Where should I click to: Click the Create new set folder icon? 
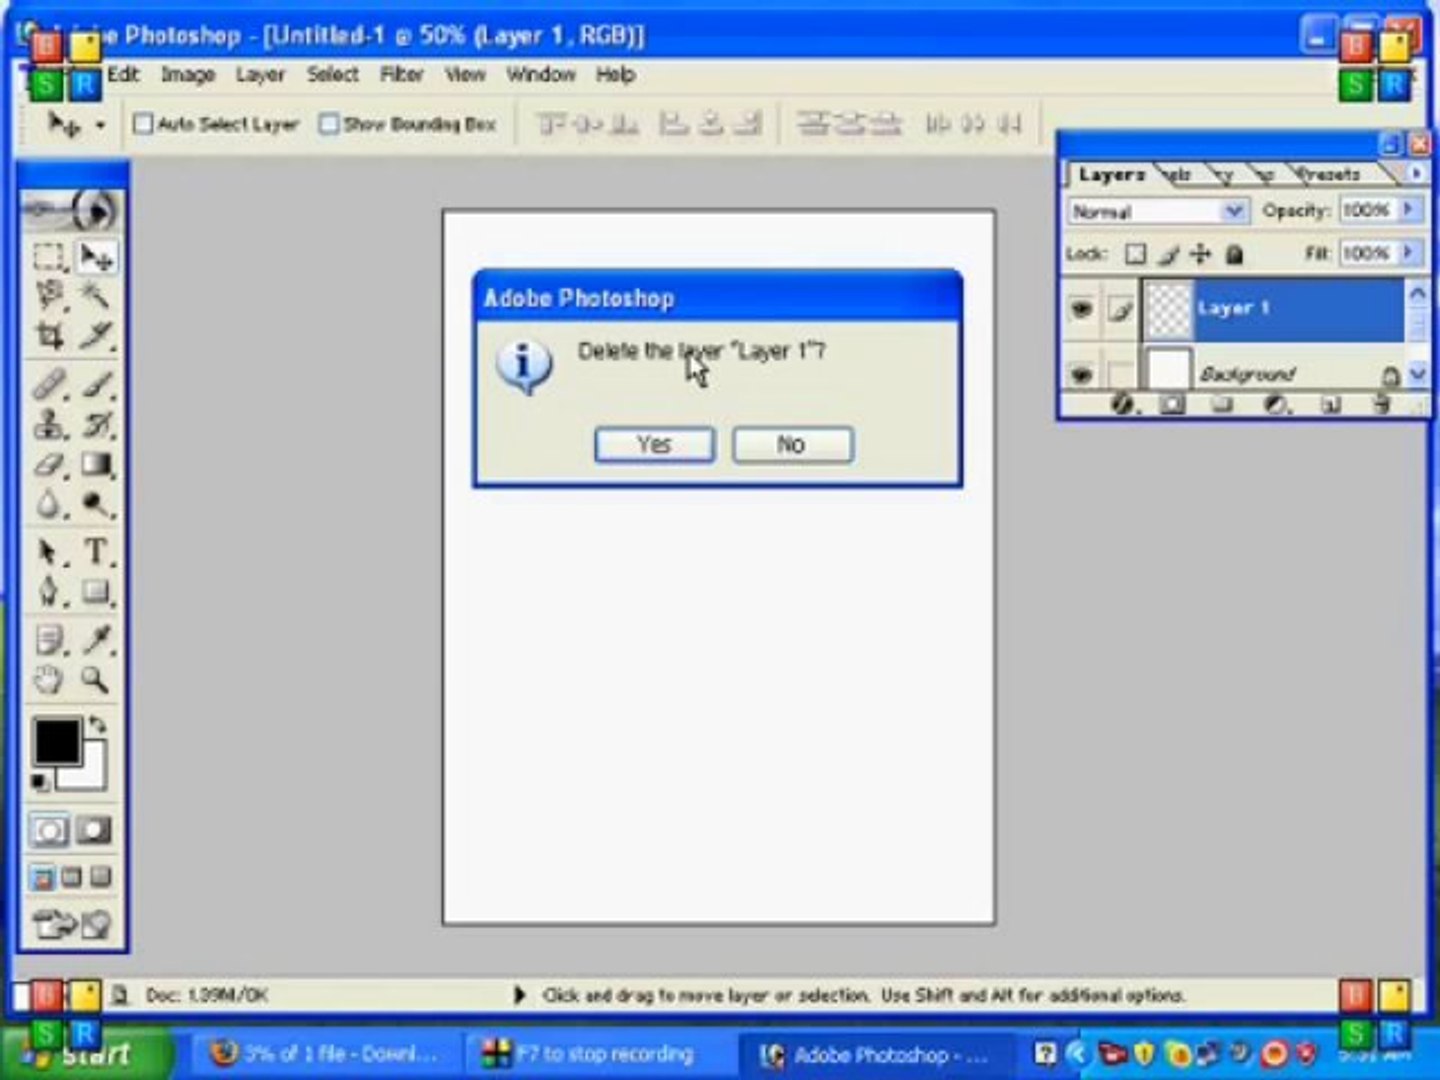pyautogui.click(x=1222, y=404)
